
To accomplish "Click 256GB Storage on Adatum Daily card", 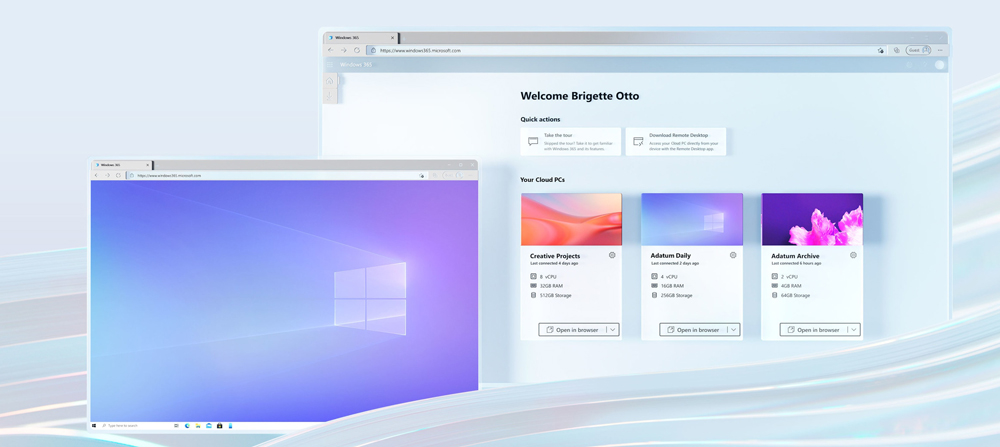I will pyautogui.click(x=676, y=295).
